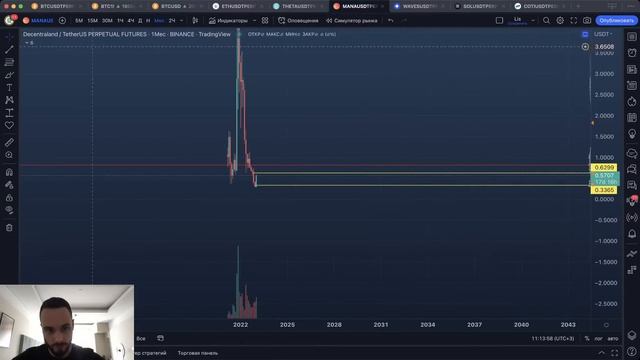The height and width of the screenshot is (360, 640).
Task: Toggle lock all drawings icon
Action: coord(9,198)
